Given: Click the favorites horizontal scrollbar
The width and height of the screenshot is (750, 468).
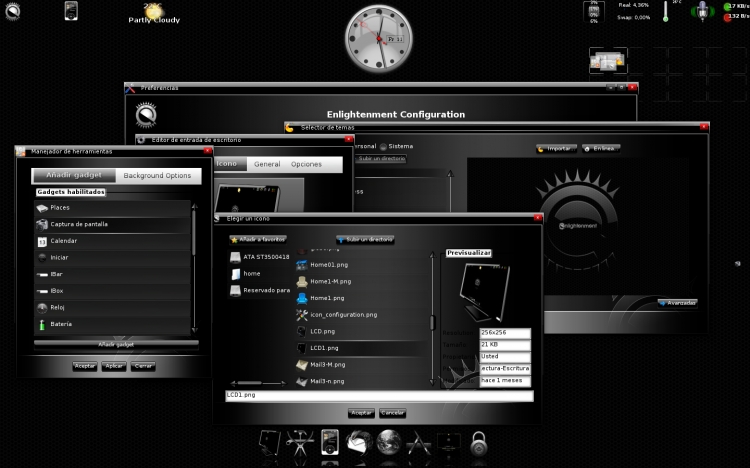Looking at the screenshot, I should click(258, 383).
